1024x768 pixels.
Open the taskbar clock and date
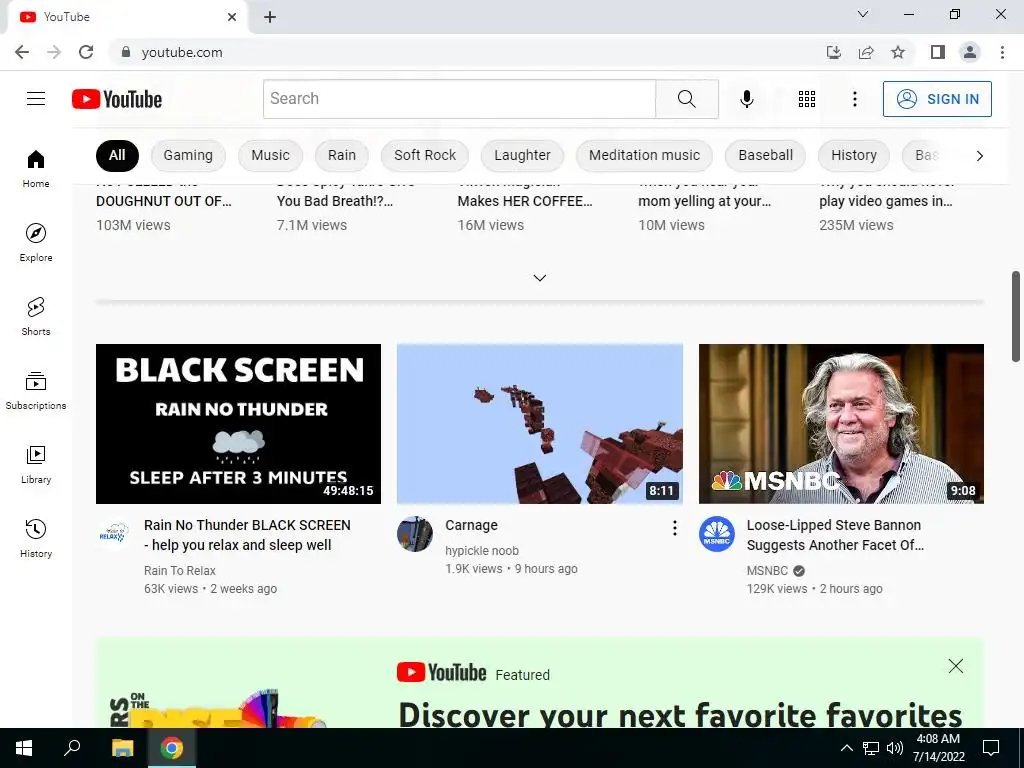[x=938, y=748]
